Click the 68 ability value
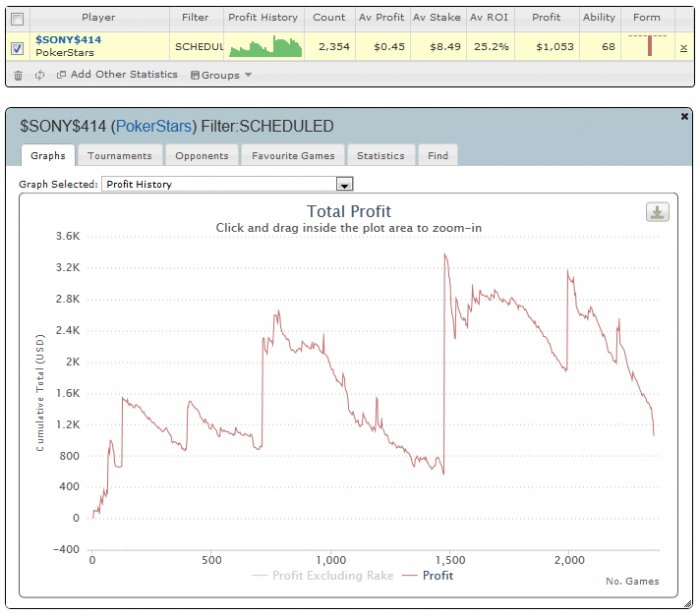The height and width of the screenshot is (615, 700). click(608, 47)
